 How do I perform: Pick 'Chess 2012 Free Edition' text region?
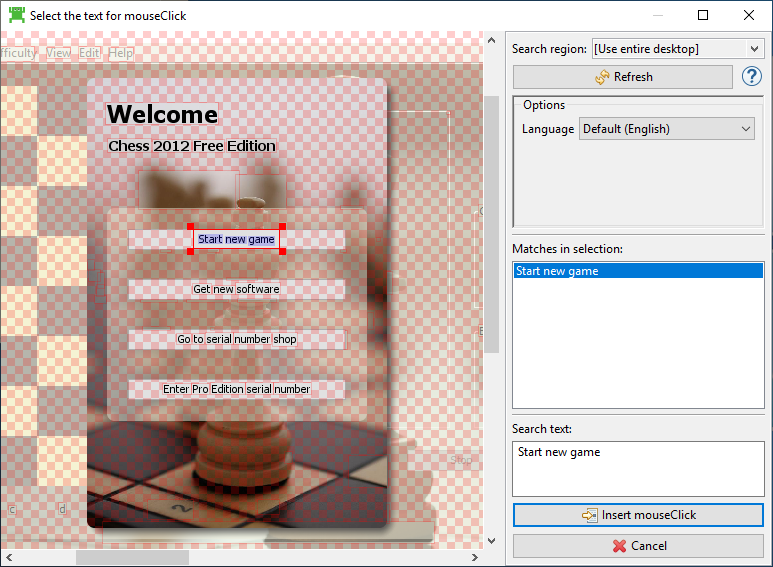(191, 146)
